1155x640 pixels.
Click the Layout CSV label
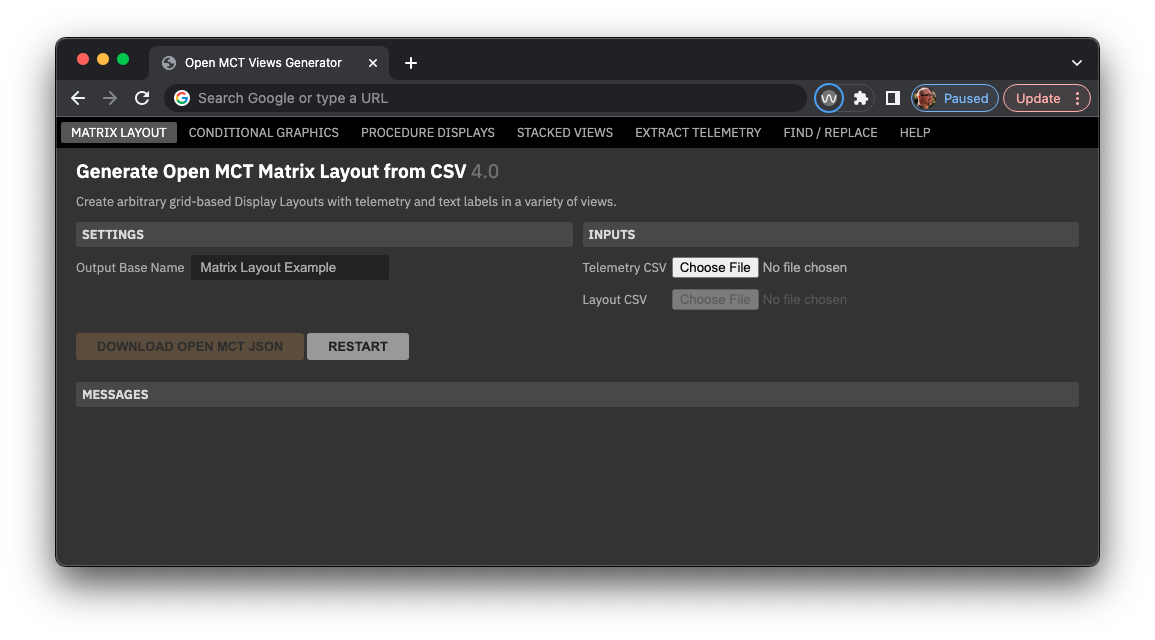pos(614,300)
